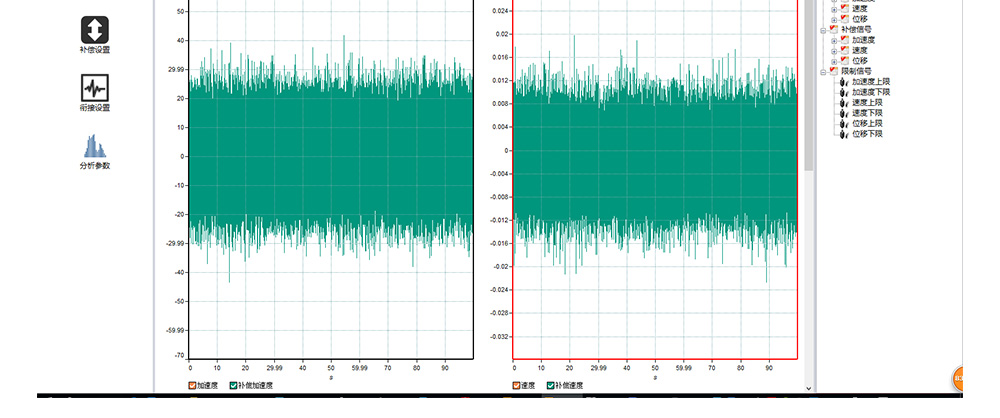The height and width of the screenshot is (418, 1000).
Task: Open 补偿设置 compensation settings icon
Action: tap(95, 30)
